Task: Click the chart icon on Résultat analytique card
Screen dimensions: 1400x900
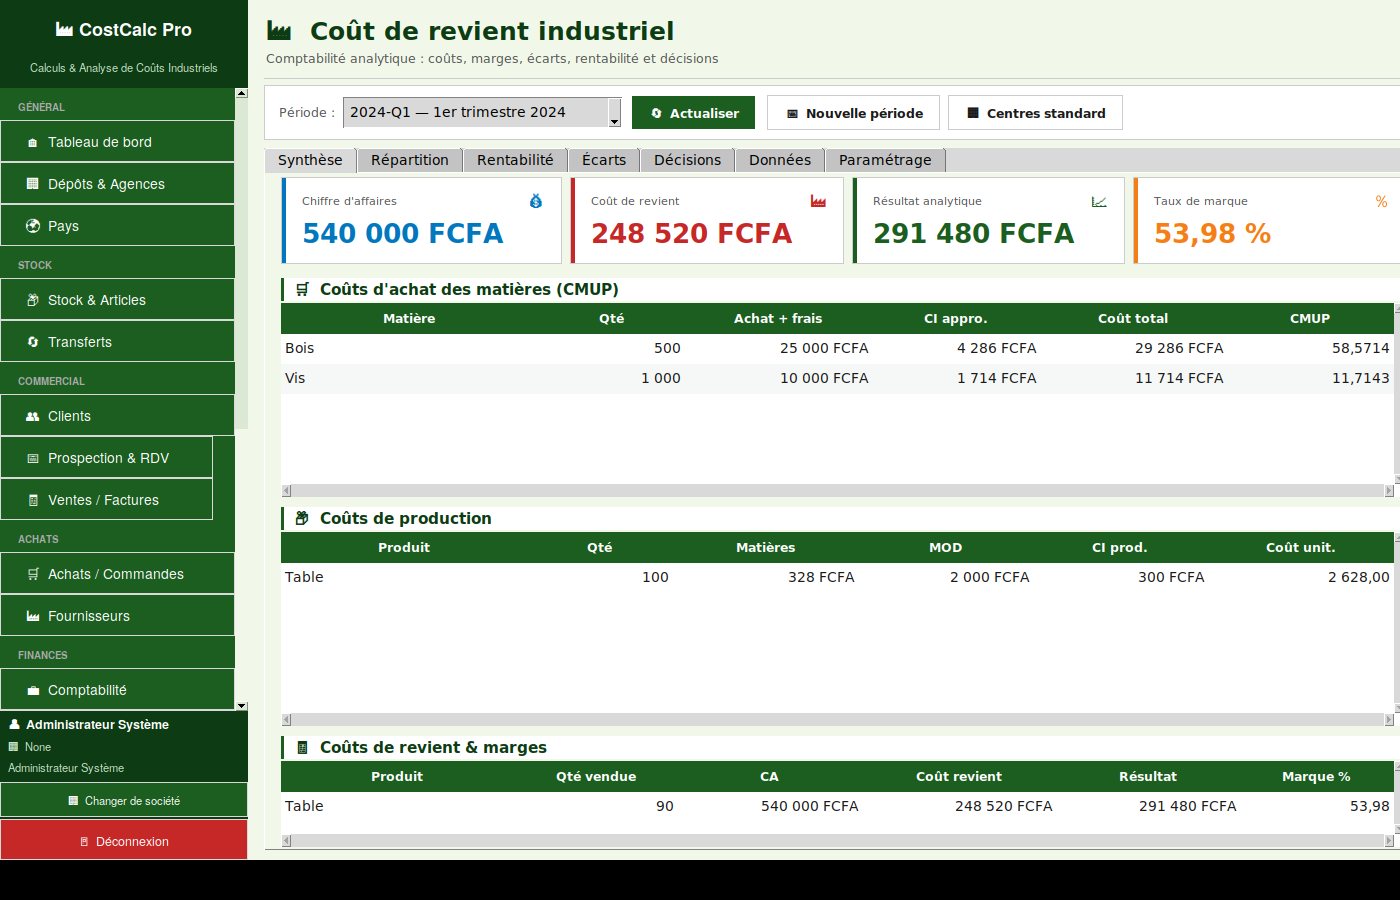Action: (1099, 201)
